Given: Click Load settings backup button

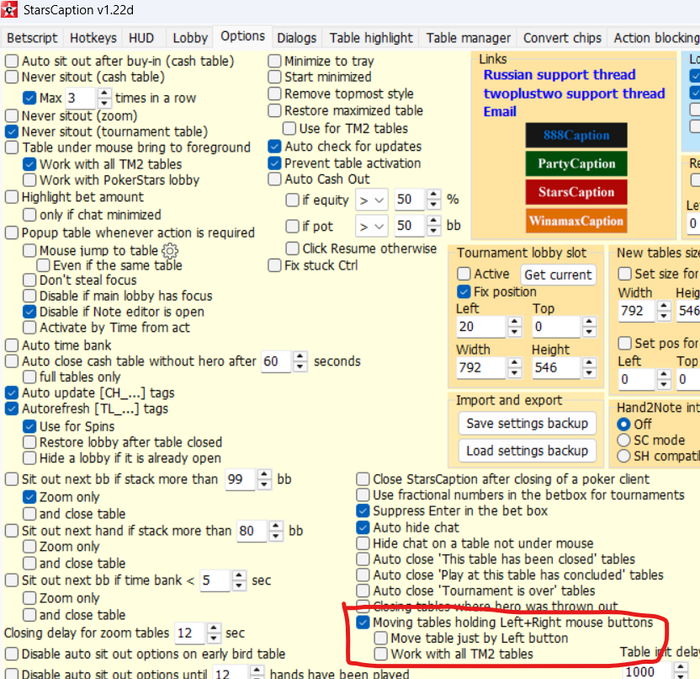Looking at the screenshot, I should [x=527, y=451].
